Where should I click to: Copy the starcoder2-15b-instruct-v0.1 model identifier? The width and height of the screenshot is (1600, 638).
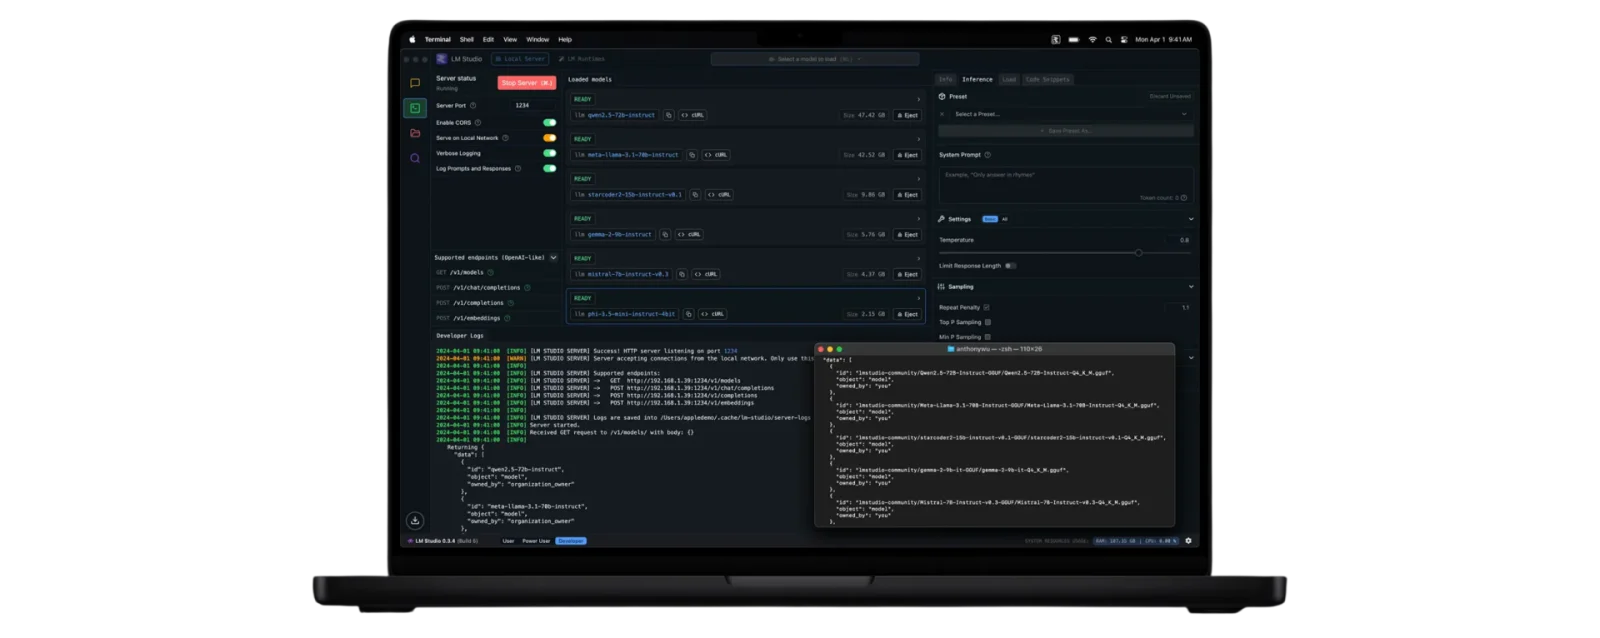695,195
